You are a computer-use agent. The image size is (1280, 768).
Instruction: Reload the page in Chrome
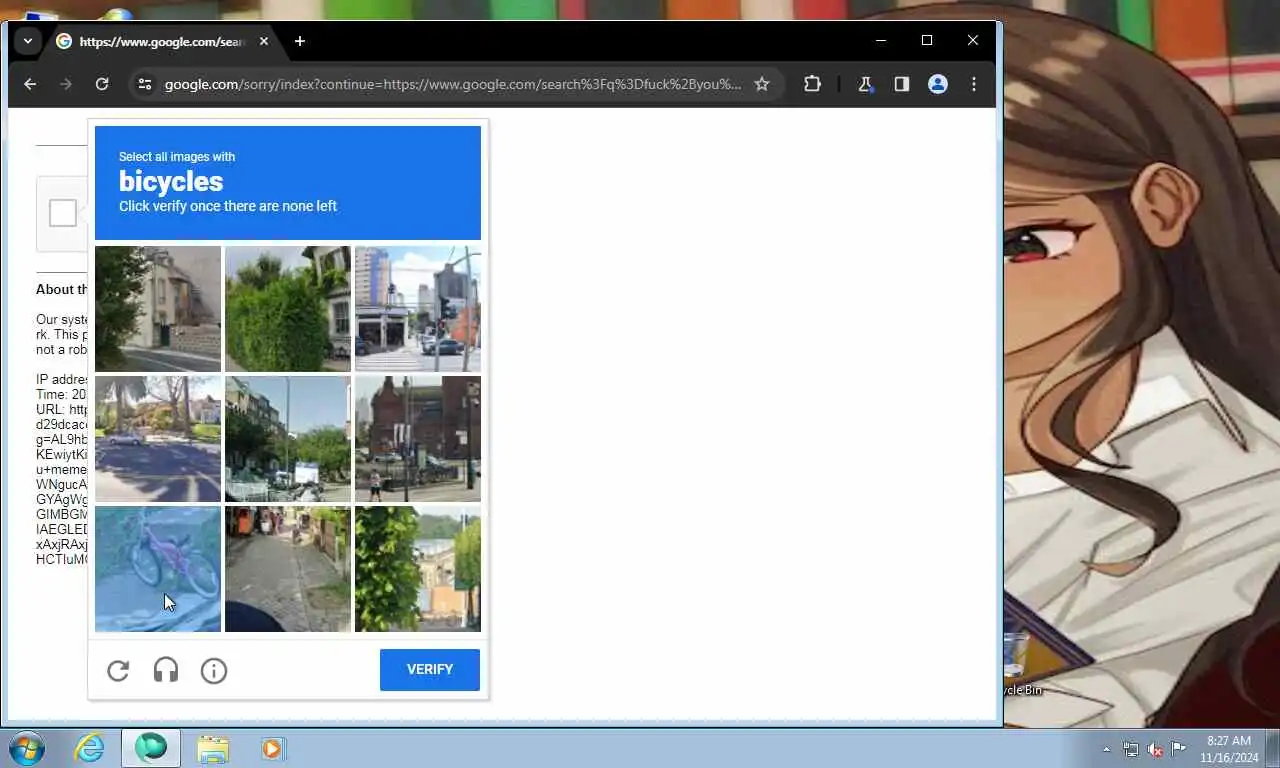tap(102, 84)
